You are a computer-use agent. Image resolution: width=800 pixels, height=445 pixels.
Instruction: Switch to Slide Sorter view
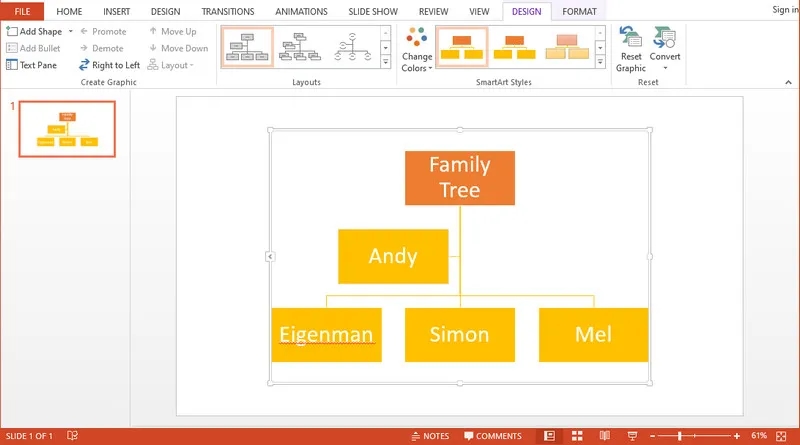(x=576, y=436)
